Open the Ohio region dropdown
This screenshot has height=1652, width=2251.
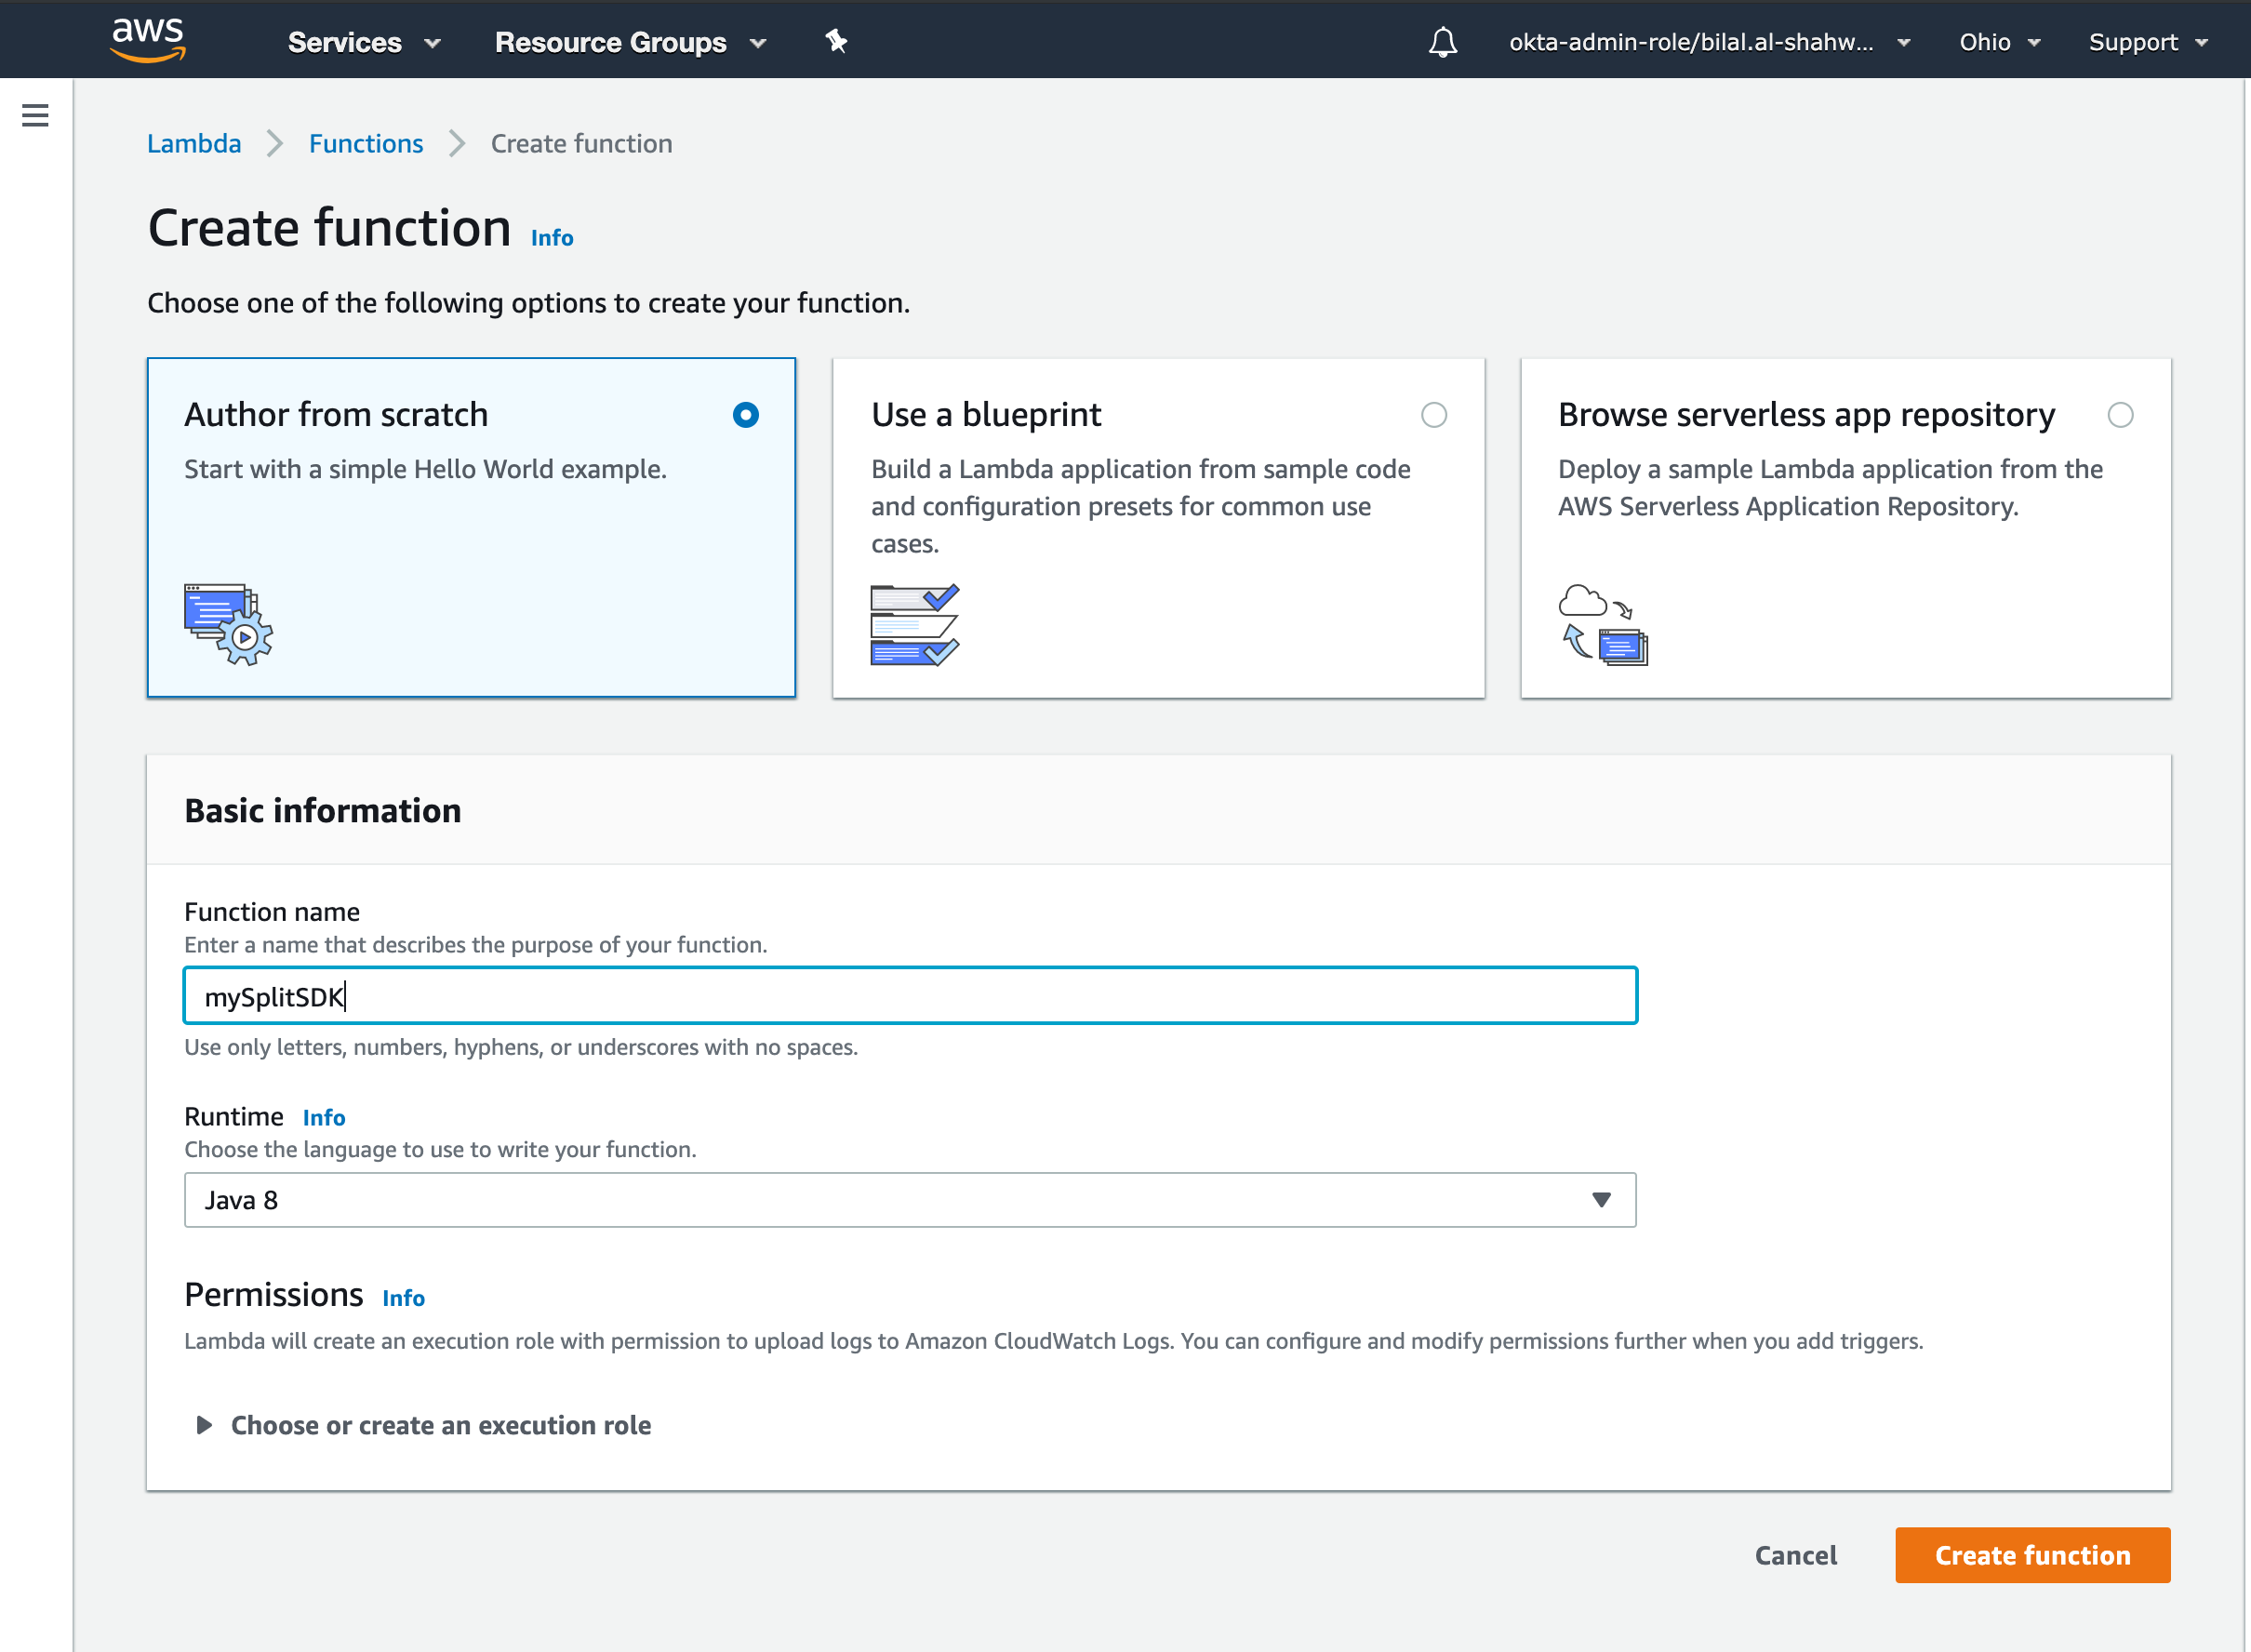click(1998, 42)
